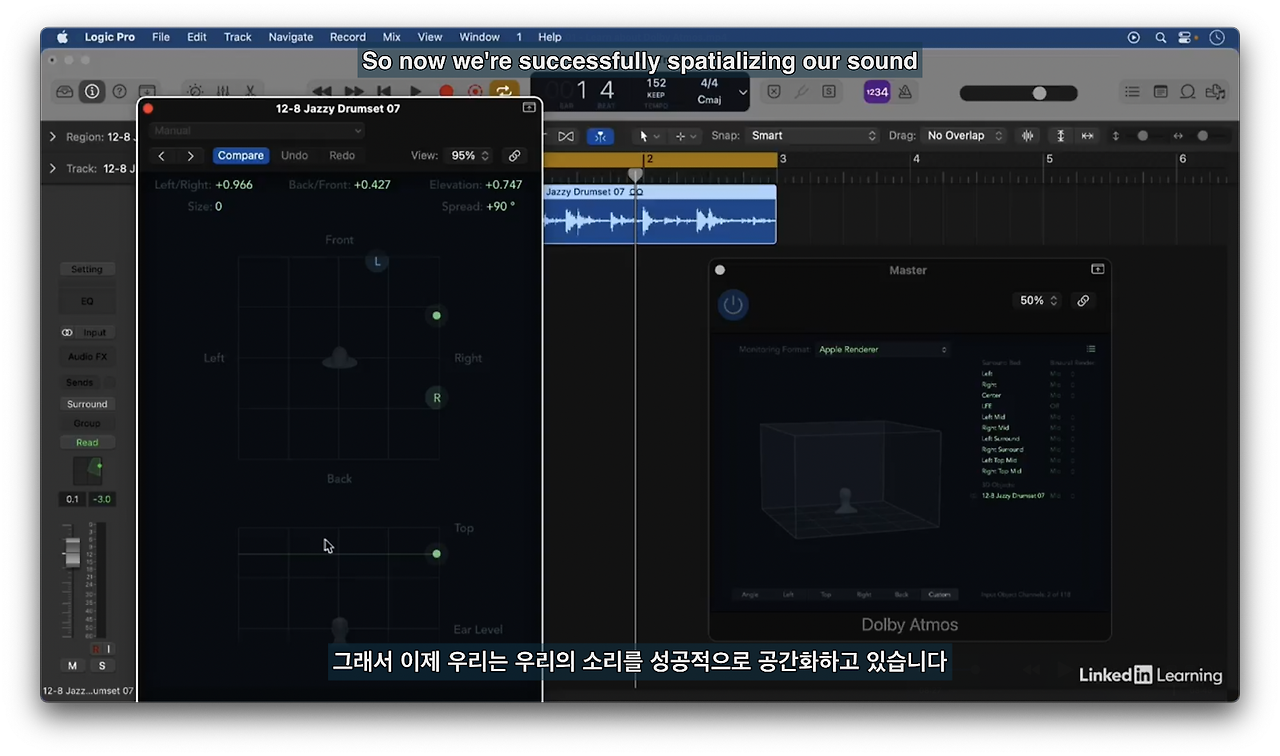Screen dimensions: 1280x756
Task: Click the L puck in panner
Action: pyautogui.click(x=377, y=262)
